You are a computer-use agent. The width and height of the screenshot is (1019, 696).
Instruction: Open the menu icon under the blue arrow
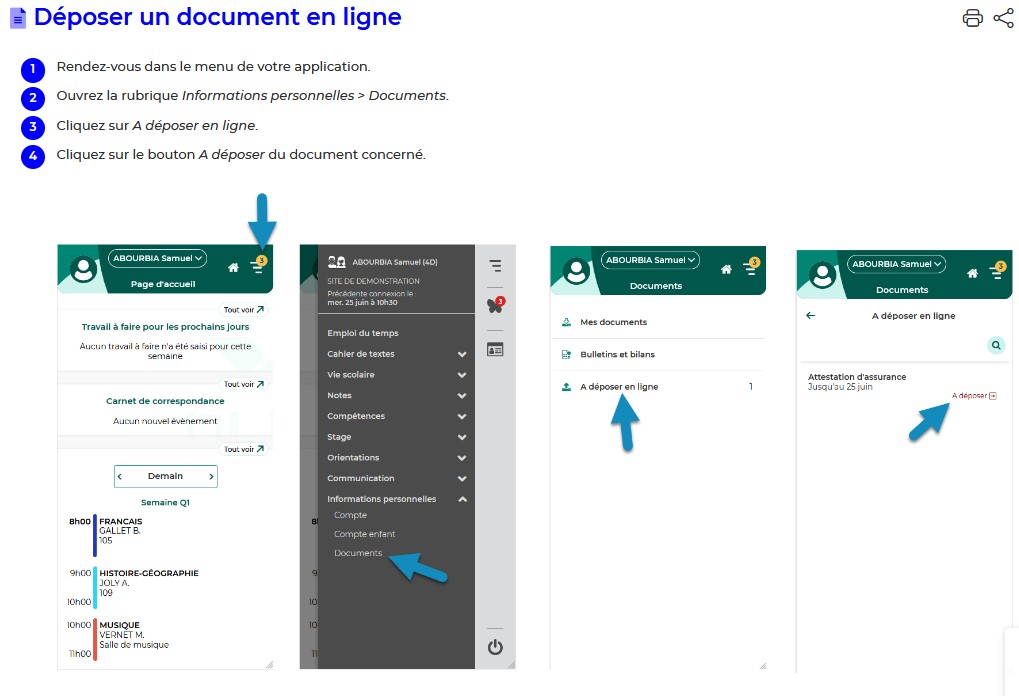pyautogui.click(x=257, y=267)
